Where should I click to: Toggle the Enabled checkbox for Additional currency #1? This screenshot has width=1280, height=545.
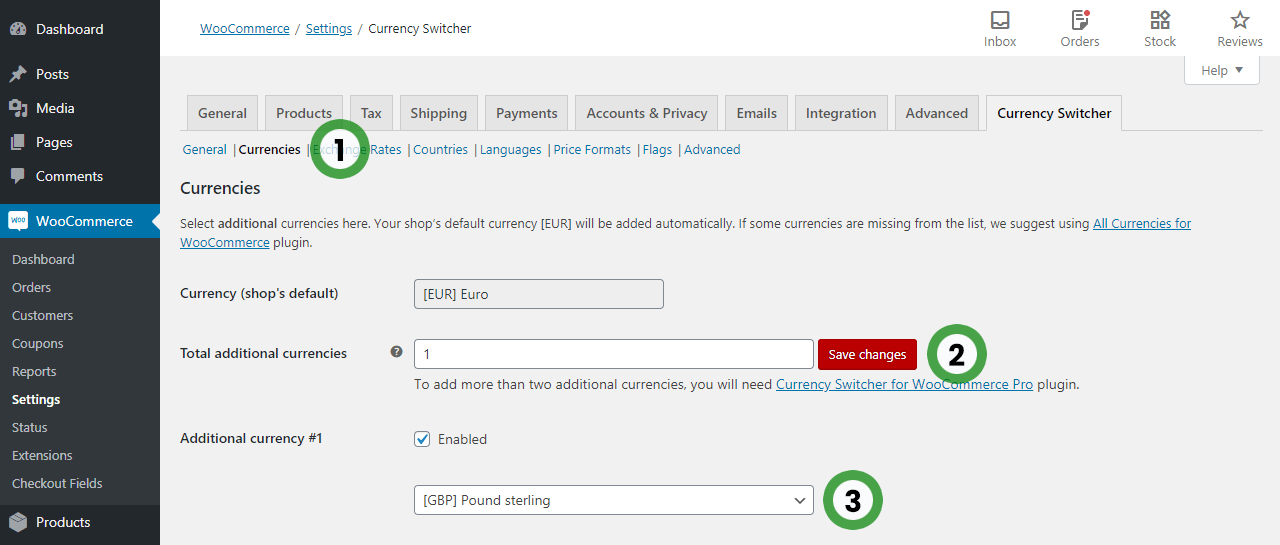422,439
